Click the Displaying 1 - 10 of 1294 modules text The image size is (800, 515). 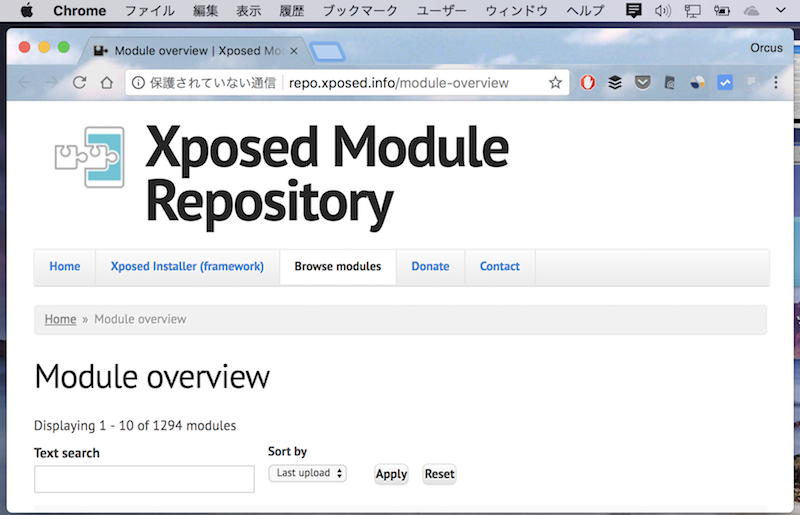(x=135, y=426)
